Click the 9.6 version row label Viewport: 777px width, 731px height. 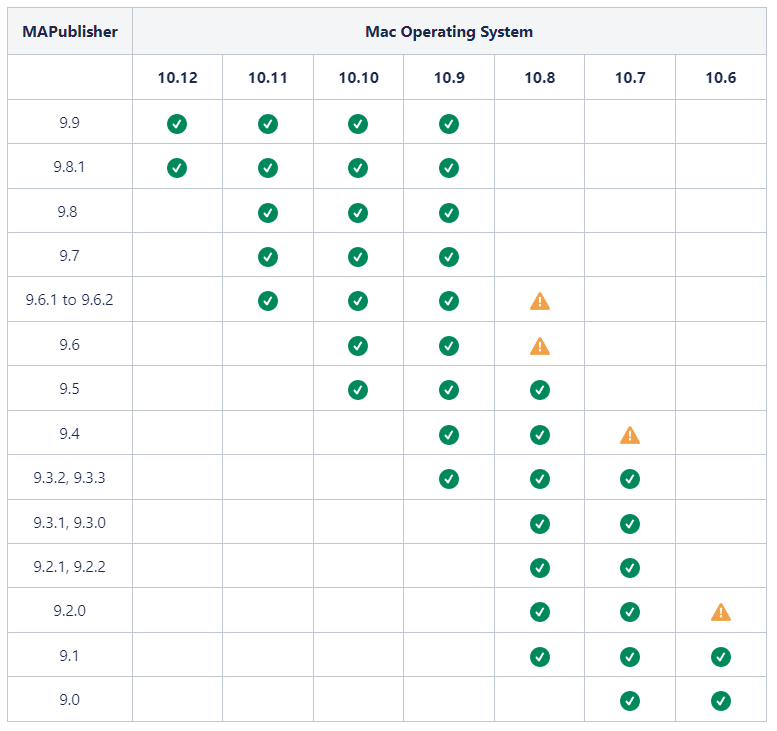(x=69, y=344)
